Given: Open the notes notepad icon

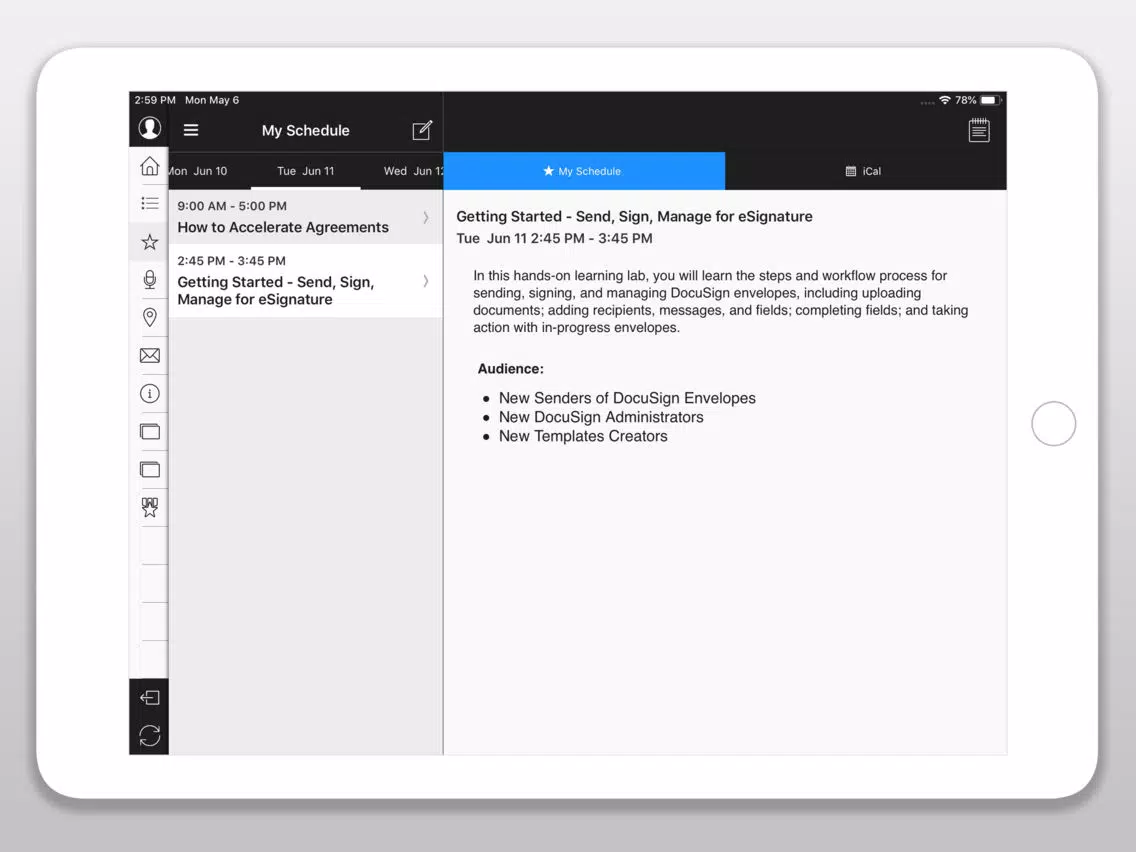Looking at the screenshot, I should click(x=979, y=130).
